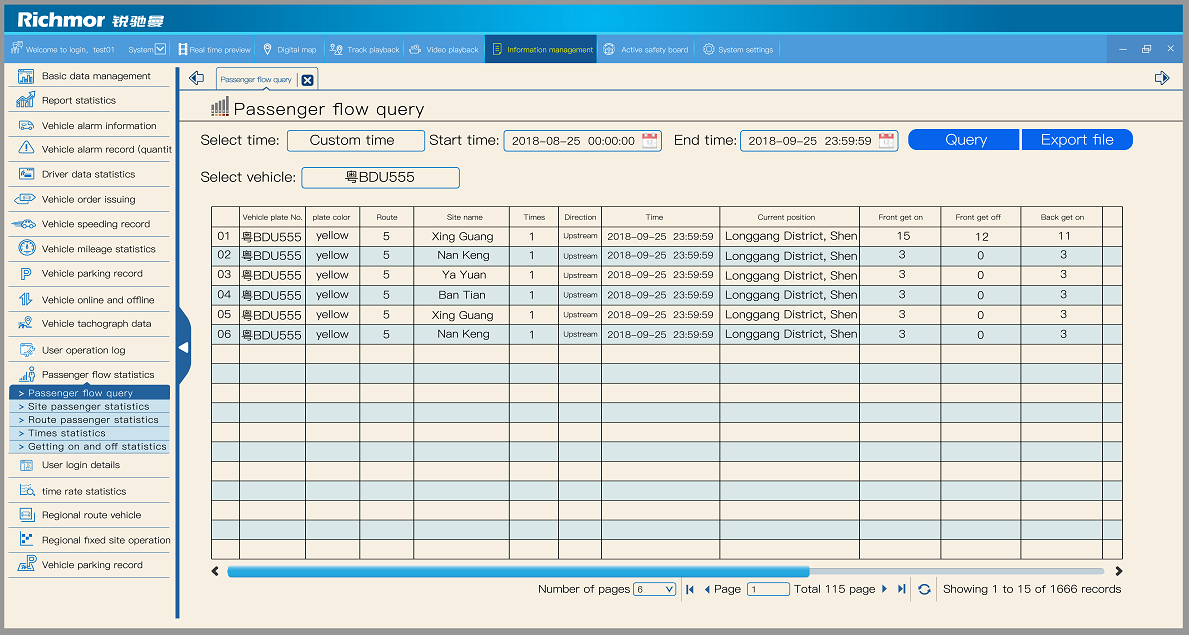Open the Number of pages dropdown
This screenshot has width=1189, height=635.
[655, 590]
